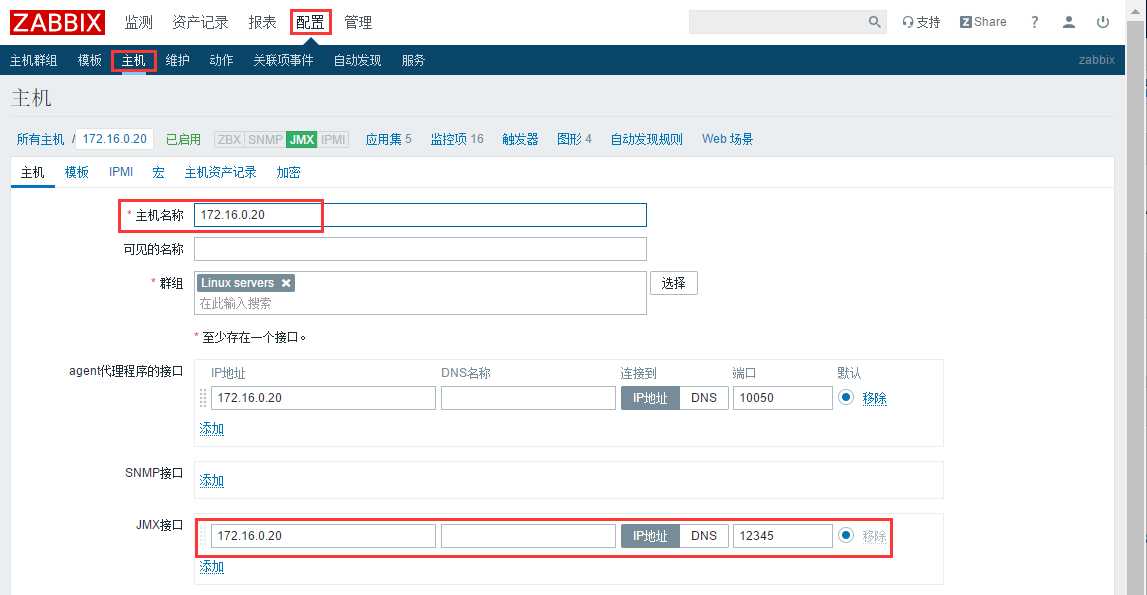Click the 所有主机 breadcrumb link
Viewport: 1147px width, 595px height.
(40, 139)
